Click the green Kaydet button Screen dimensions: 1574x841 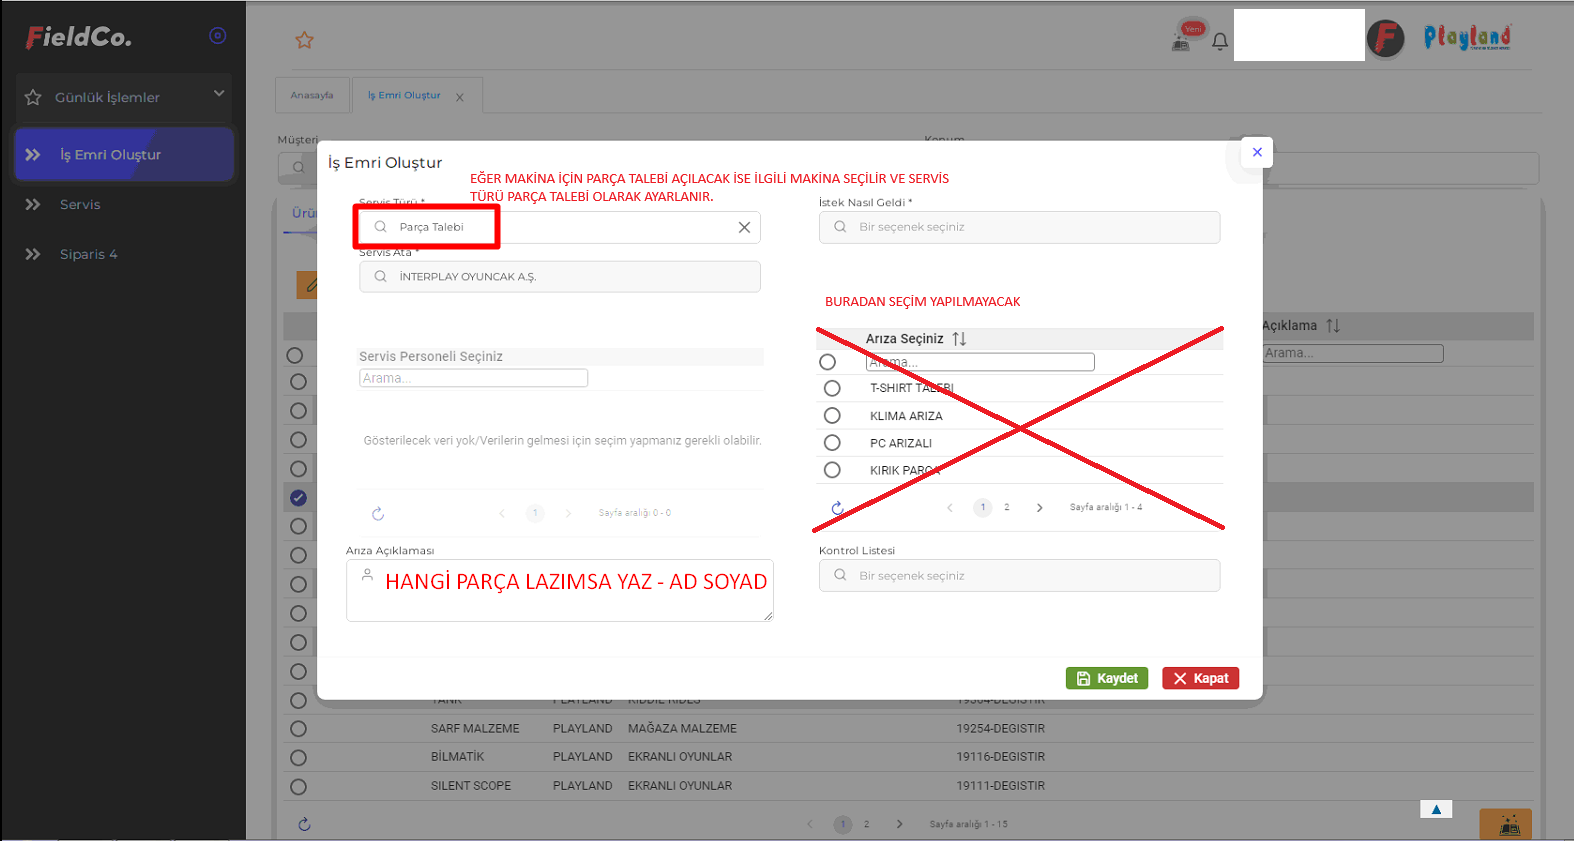(1107, 678)
